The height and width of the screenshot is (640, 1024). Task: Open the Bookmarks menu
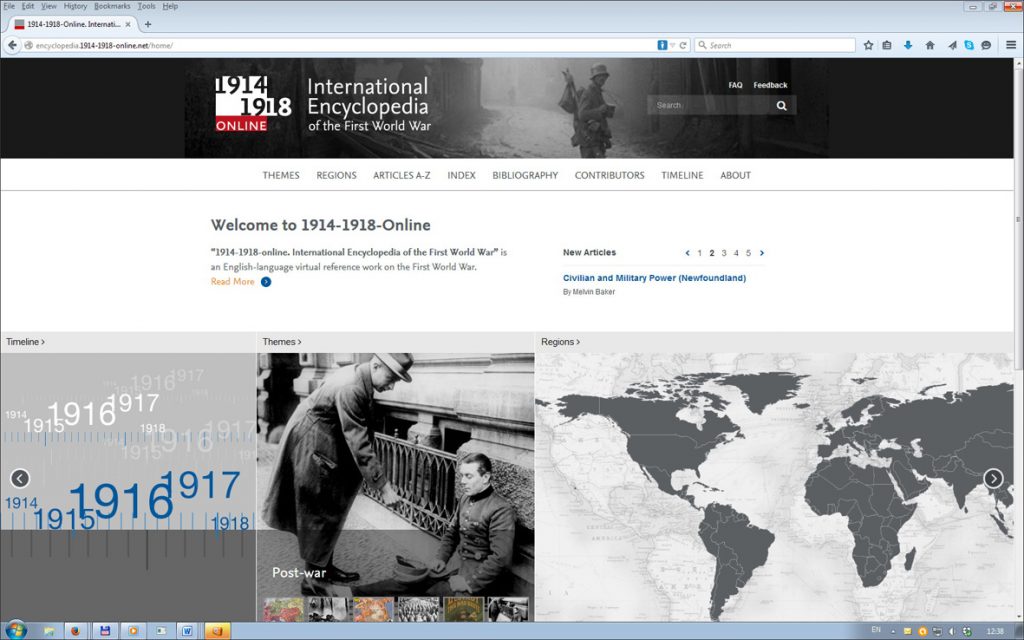point(112,6)
